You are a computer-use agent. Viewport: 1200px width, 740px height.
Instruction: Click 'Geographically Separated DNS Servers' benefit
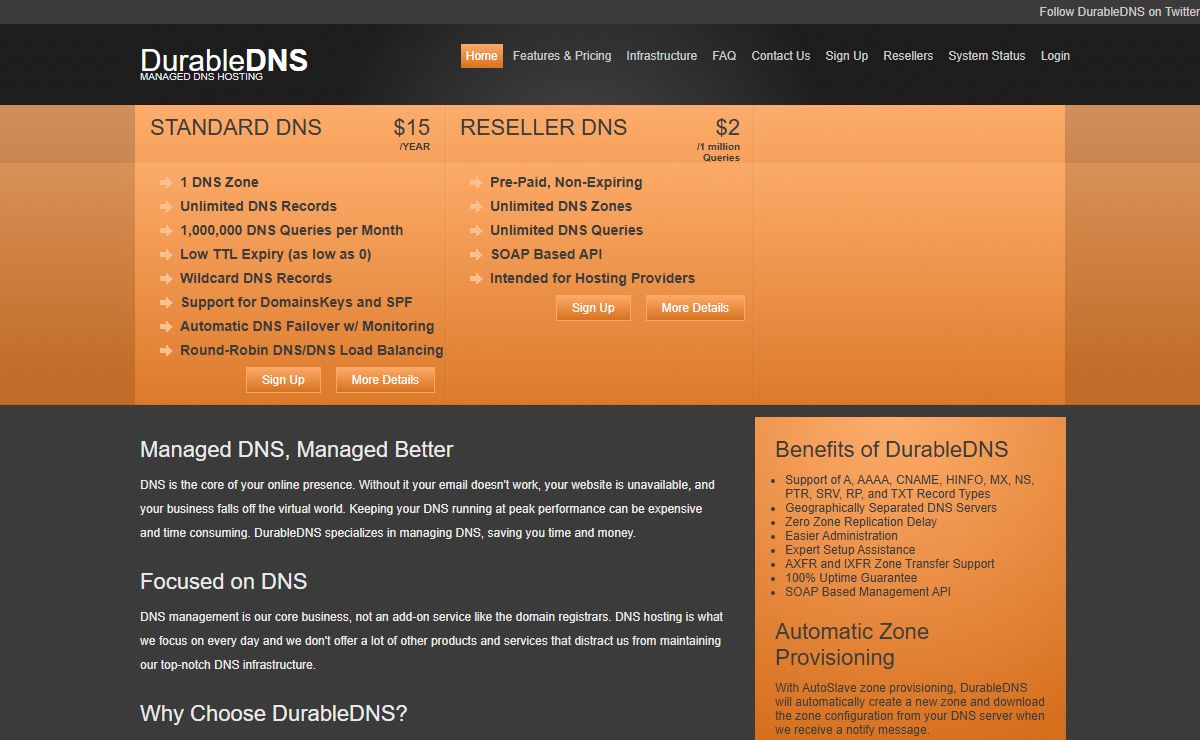891,508
